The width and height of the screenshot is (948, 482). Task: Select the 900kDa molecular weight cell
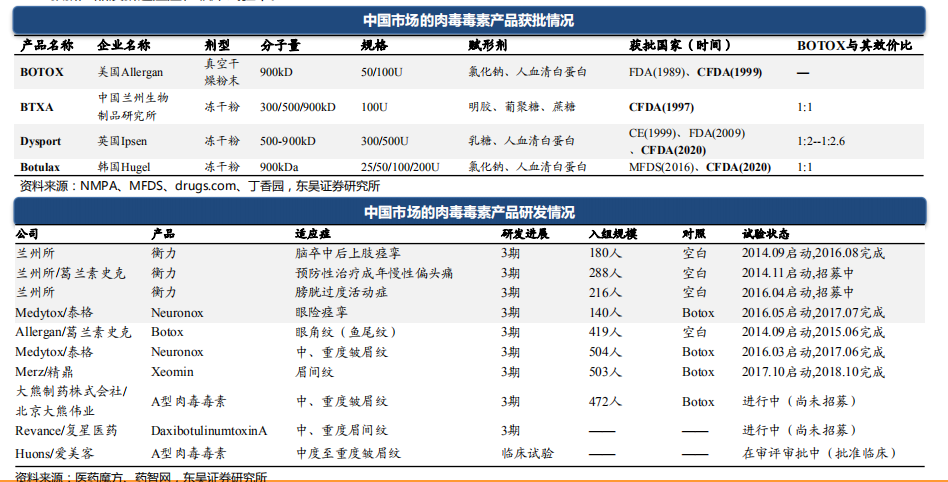[x=279, y=167]
